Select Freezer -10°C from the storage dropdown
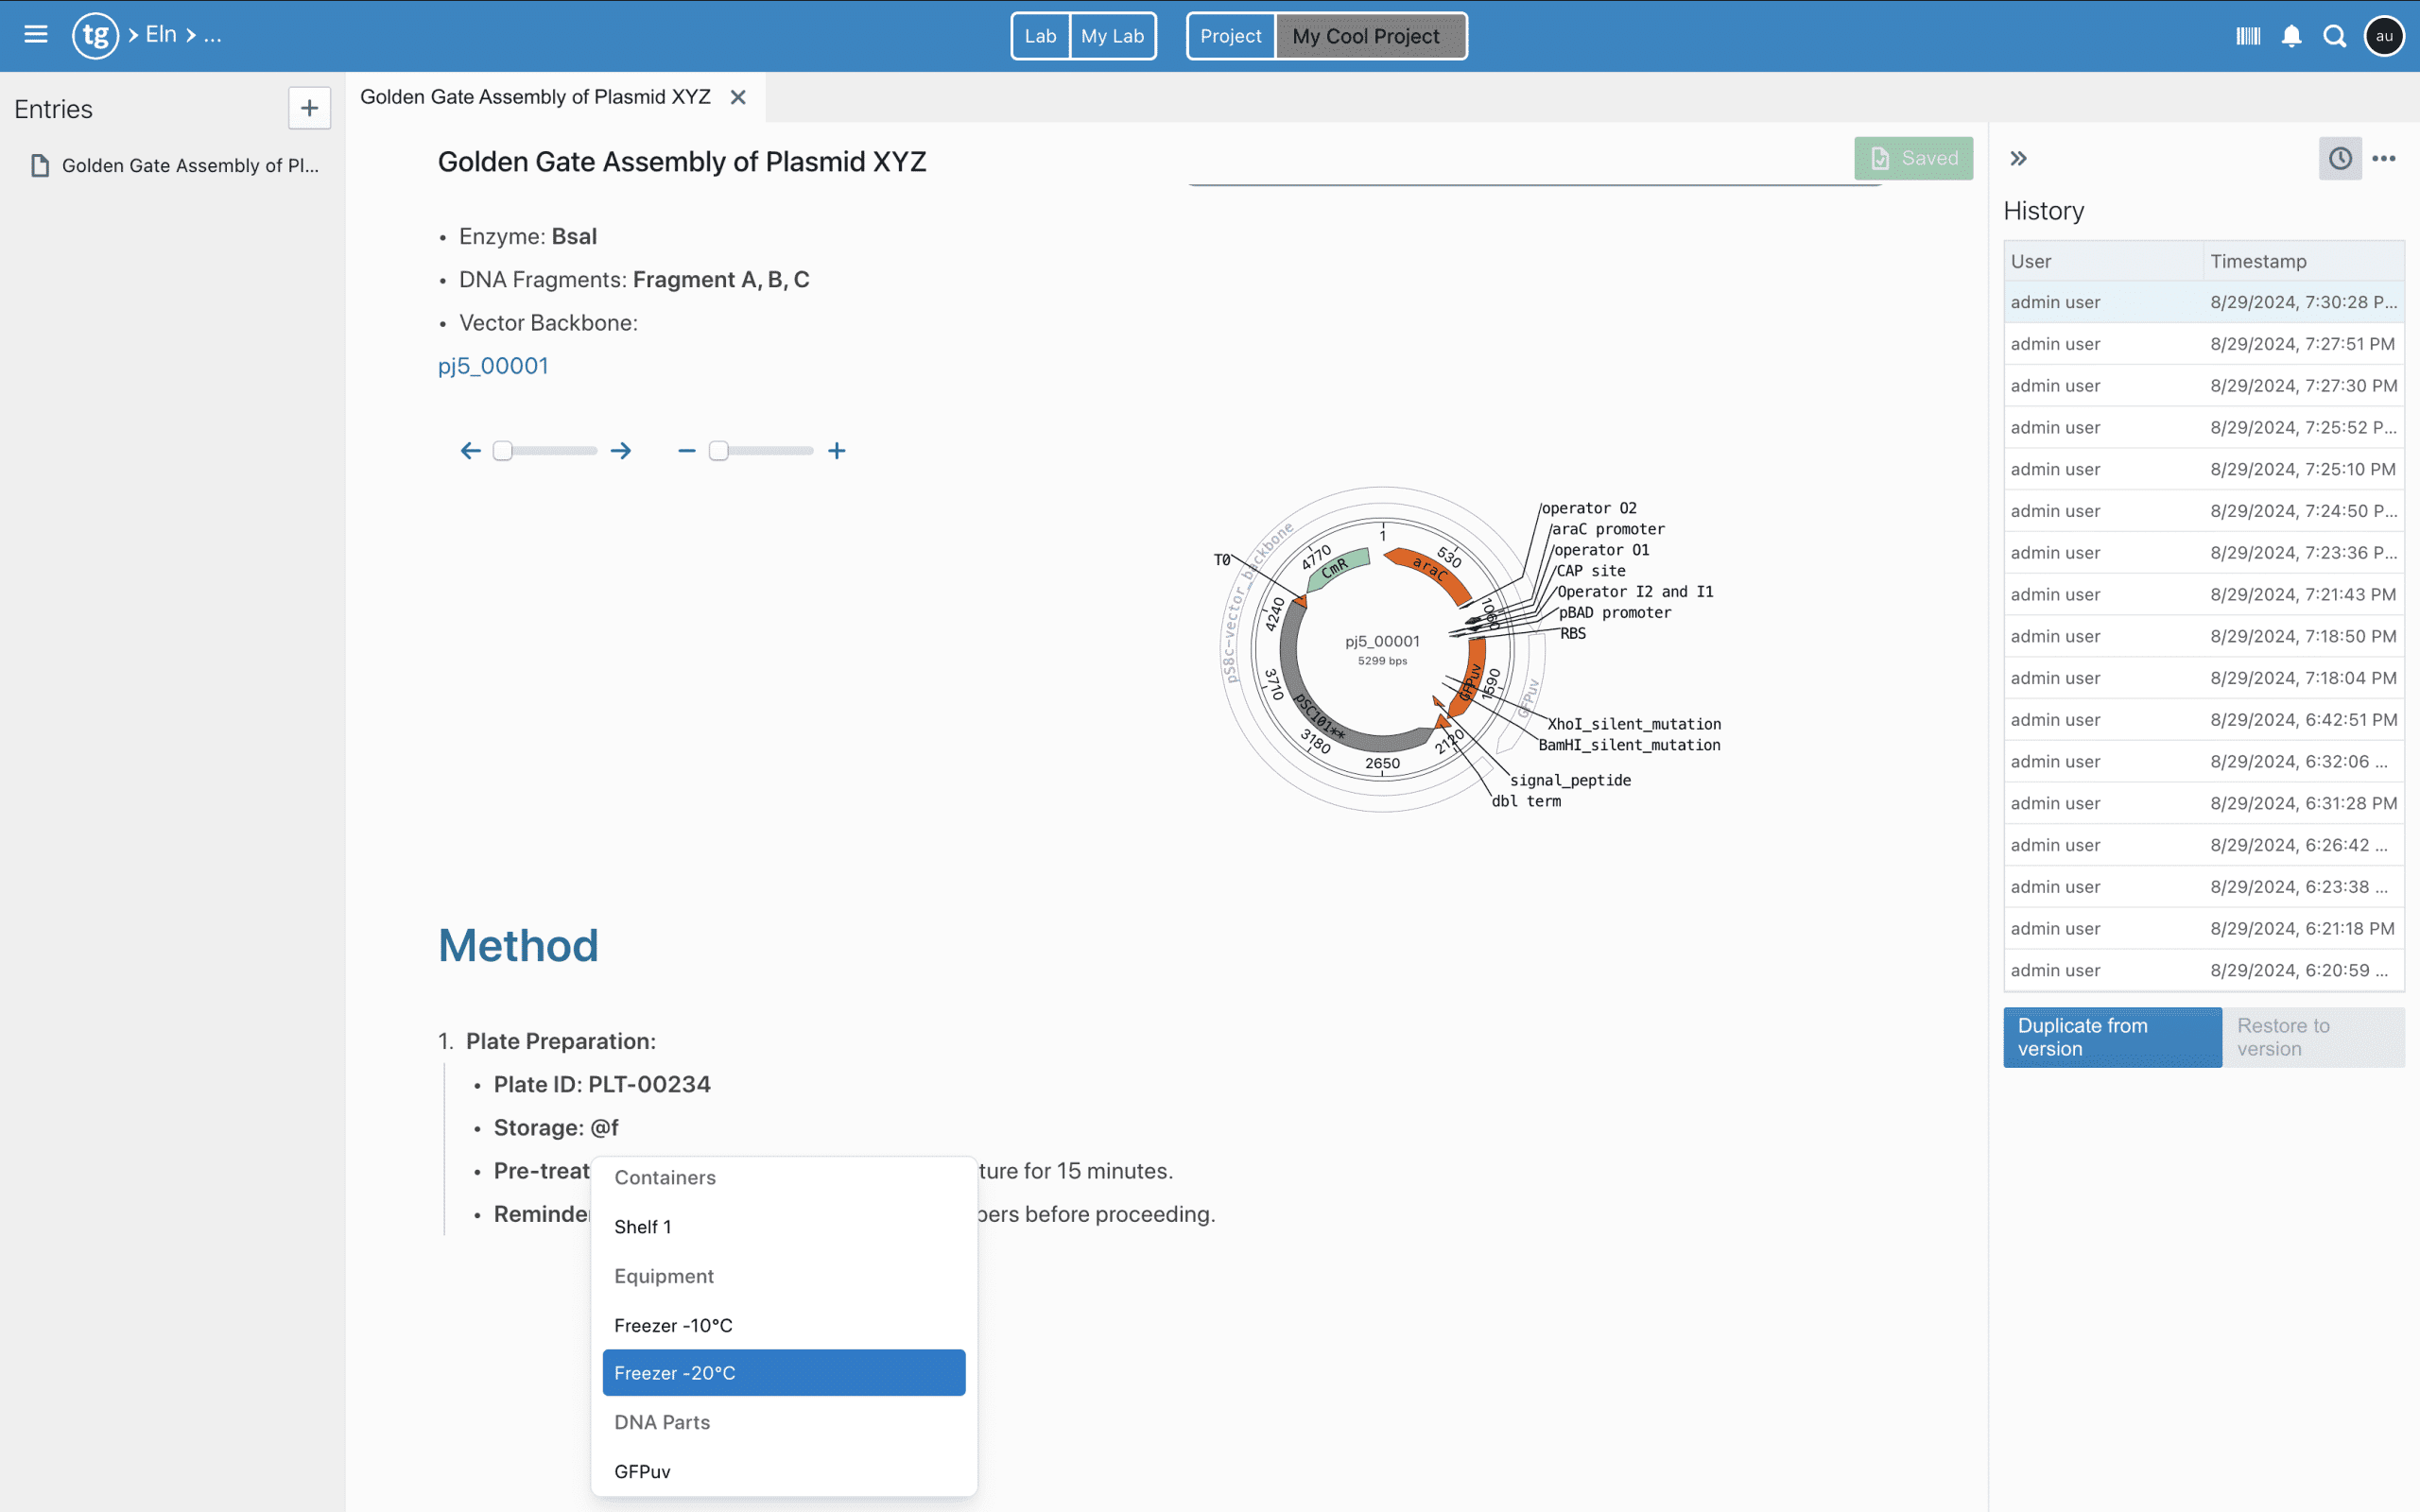The width and height of the screenshot is (2420, 1512). pyautogui.click(x=674, y=1324)
